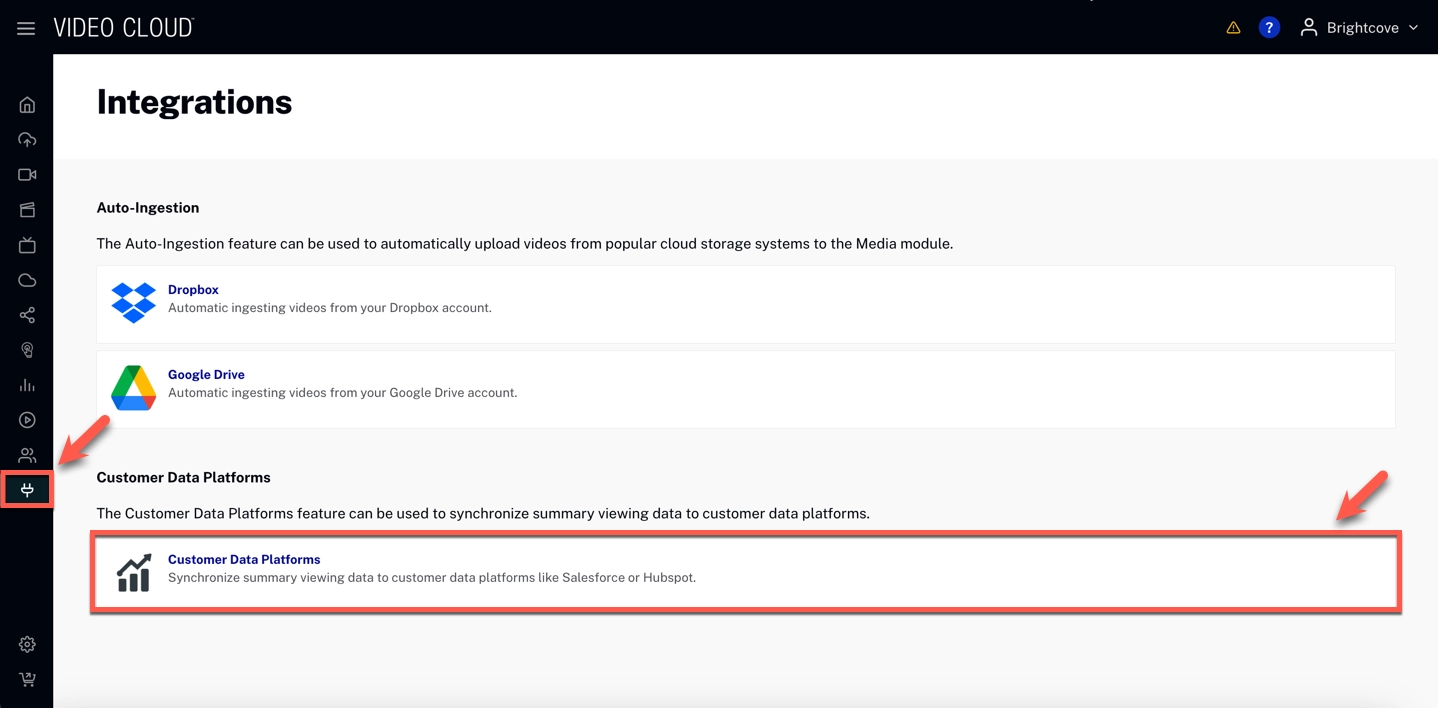Screen dimensions: 1438x708
Task: Open the Audience people icon in sidebar
Action: pos(27,455)
